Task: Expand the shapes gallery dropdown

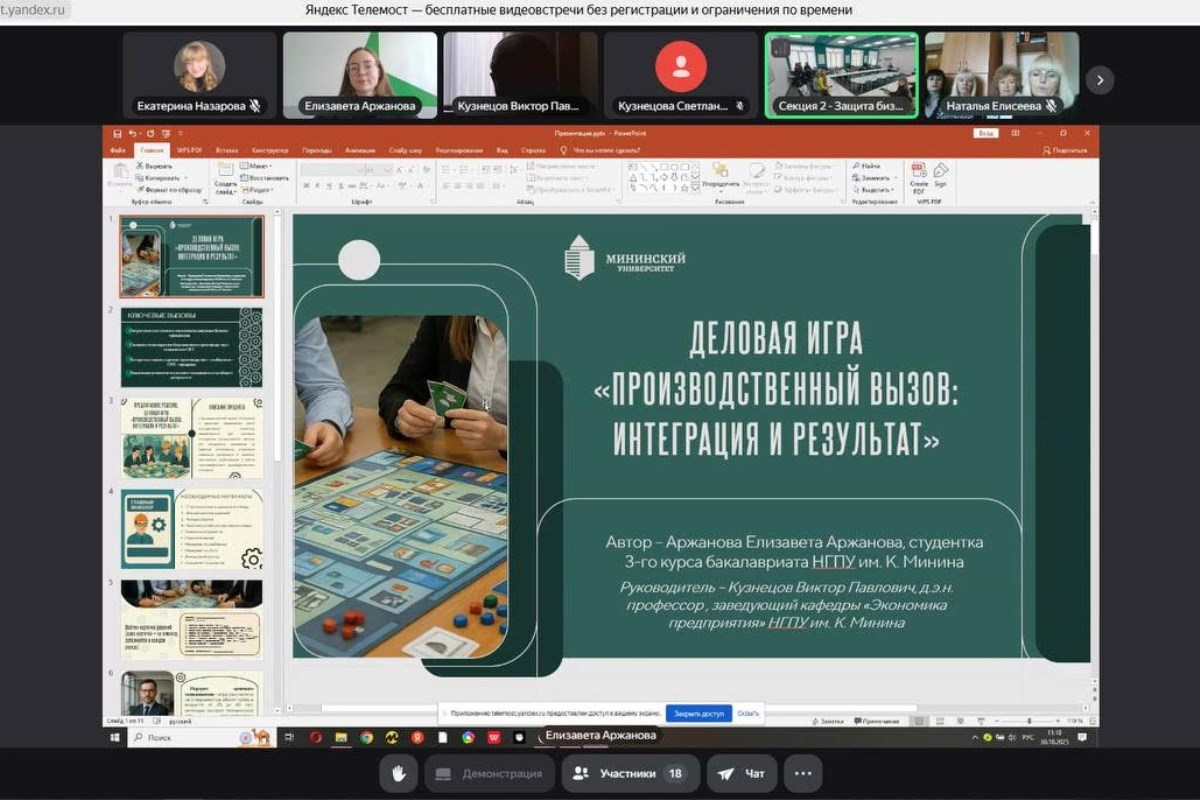Action: point(695,188)
